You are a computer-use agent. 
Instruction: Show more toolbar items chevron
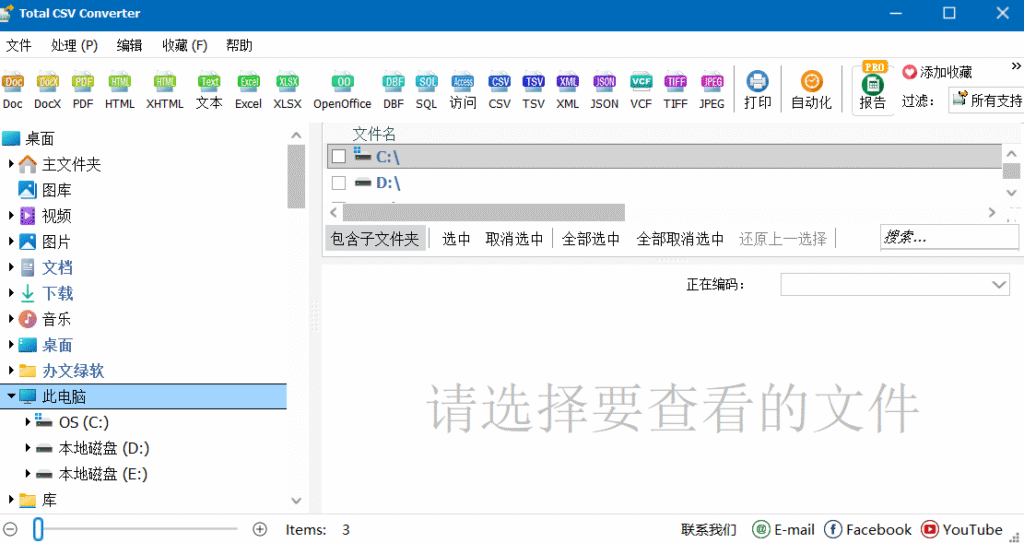coord(1016,66)
